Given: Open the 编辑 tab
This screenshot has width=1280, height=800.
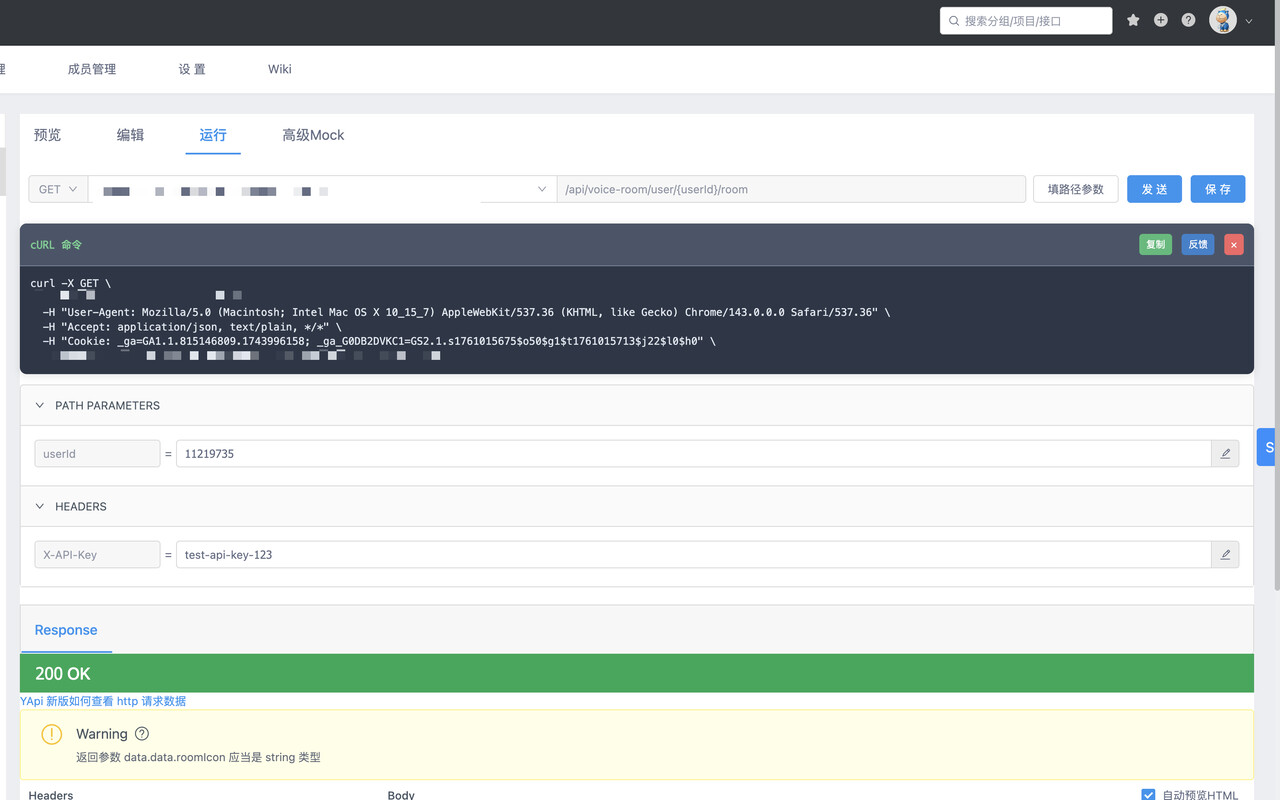Looking at the screenshot, I should pos(130,135).
